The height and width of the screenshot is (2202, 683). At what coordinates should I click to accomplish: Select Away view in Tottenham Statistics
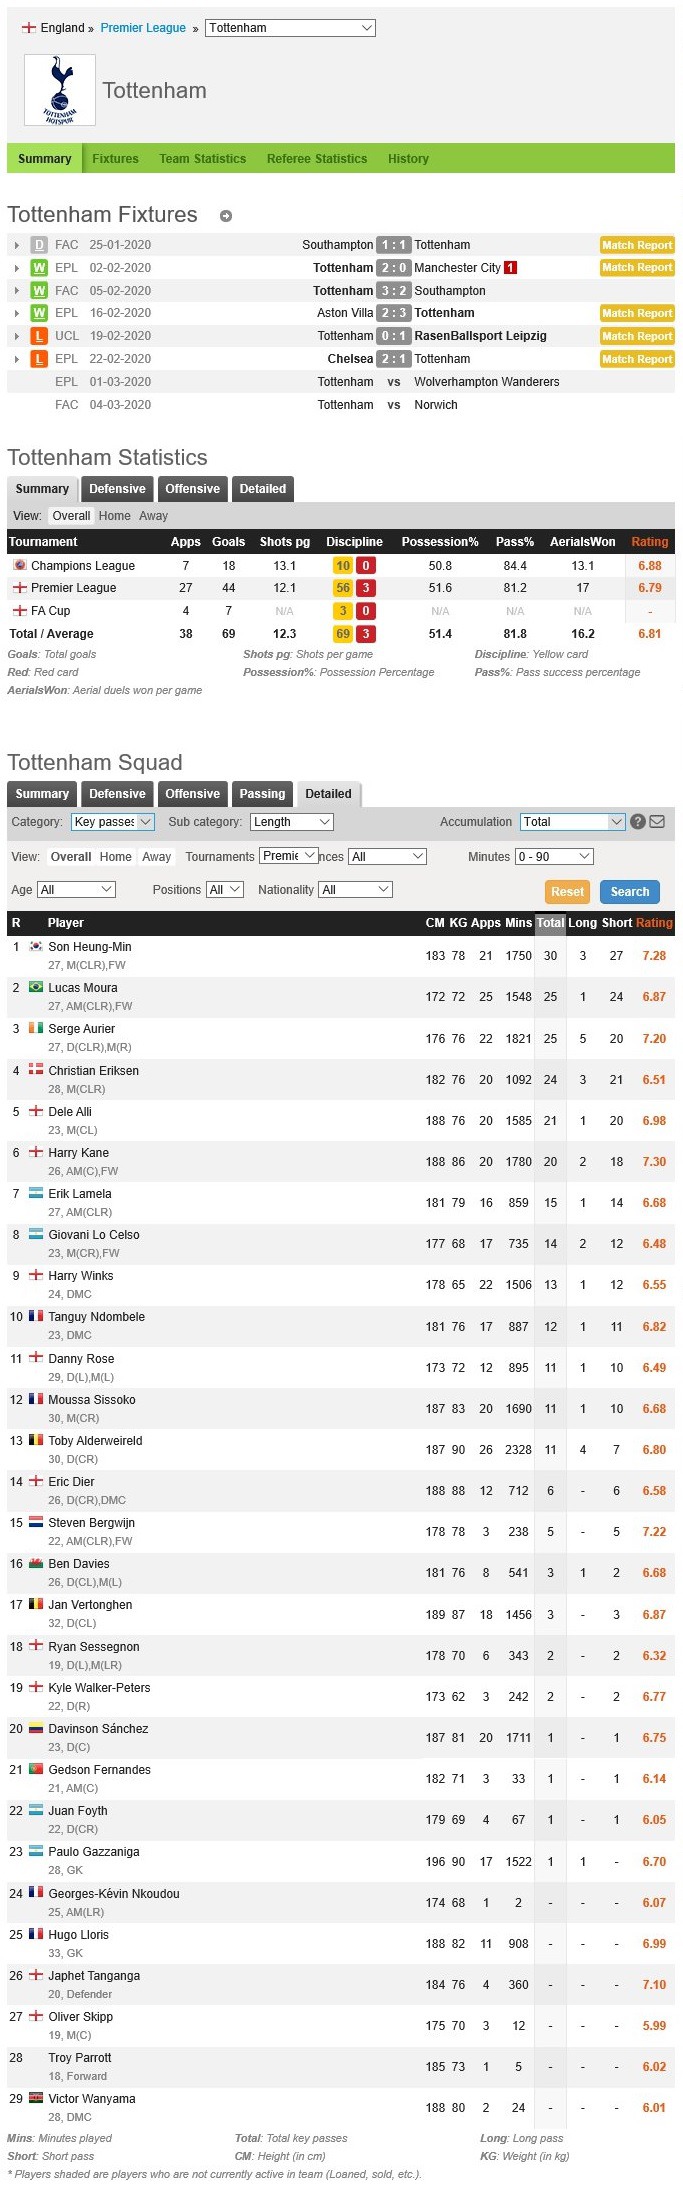[153, 516]
